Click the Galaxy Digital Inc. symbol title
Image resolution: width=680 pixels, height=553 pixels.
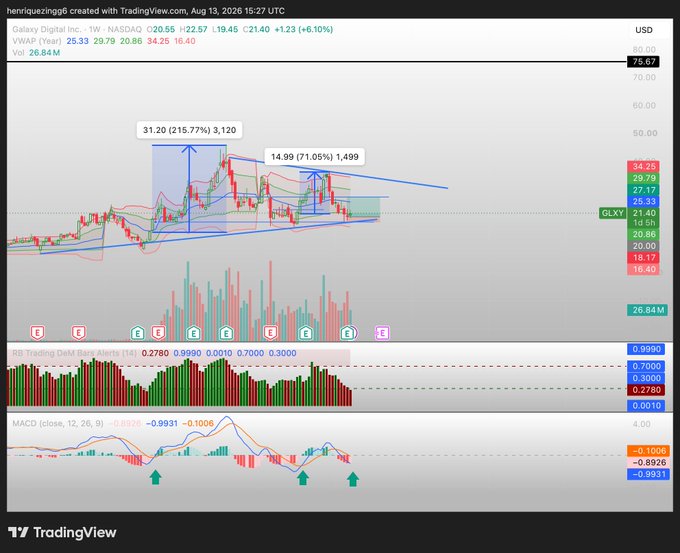pos(47,29)
